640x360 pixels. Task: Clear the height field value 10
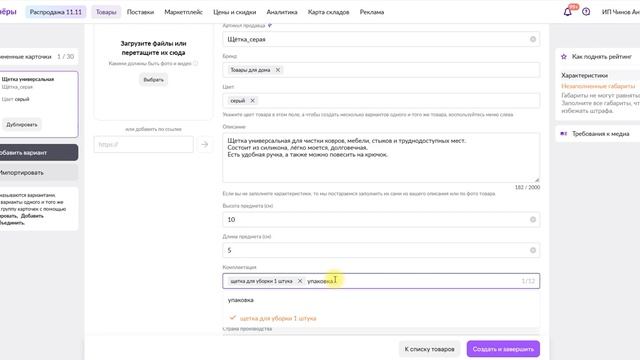pos(533,220)
